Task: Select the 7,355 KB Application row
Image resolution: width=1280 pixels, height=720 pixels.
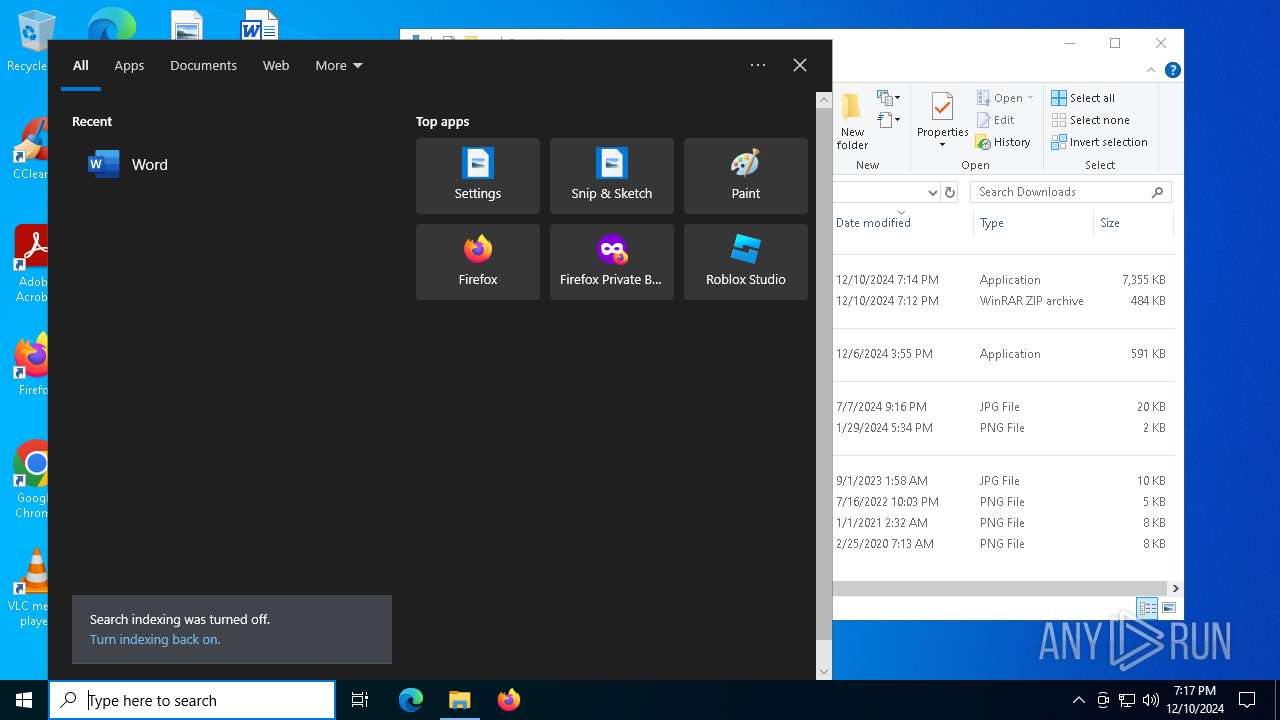Action: (x=1003, y=280)
